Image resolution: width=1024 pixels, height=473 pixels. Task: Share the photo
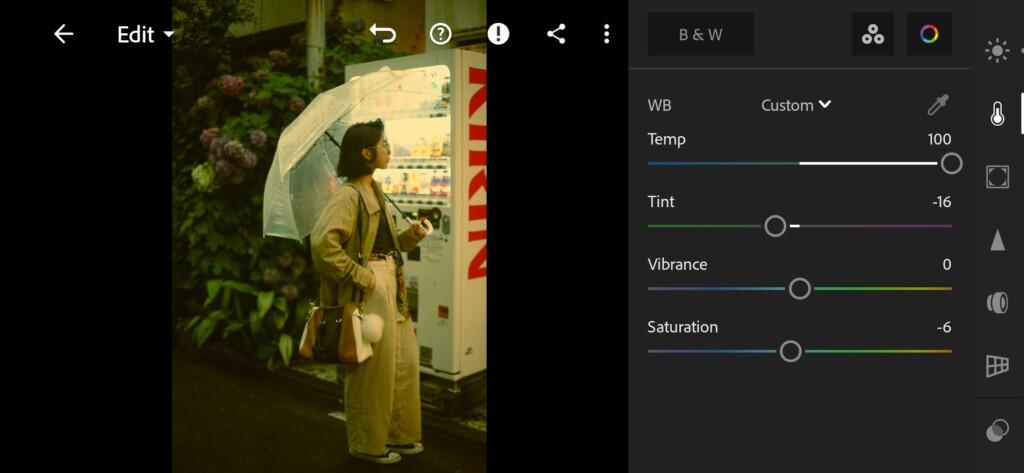click(x=556, y=34)
